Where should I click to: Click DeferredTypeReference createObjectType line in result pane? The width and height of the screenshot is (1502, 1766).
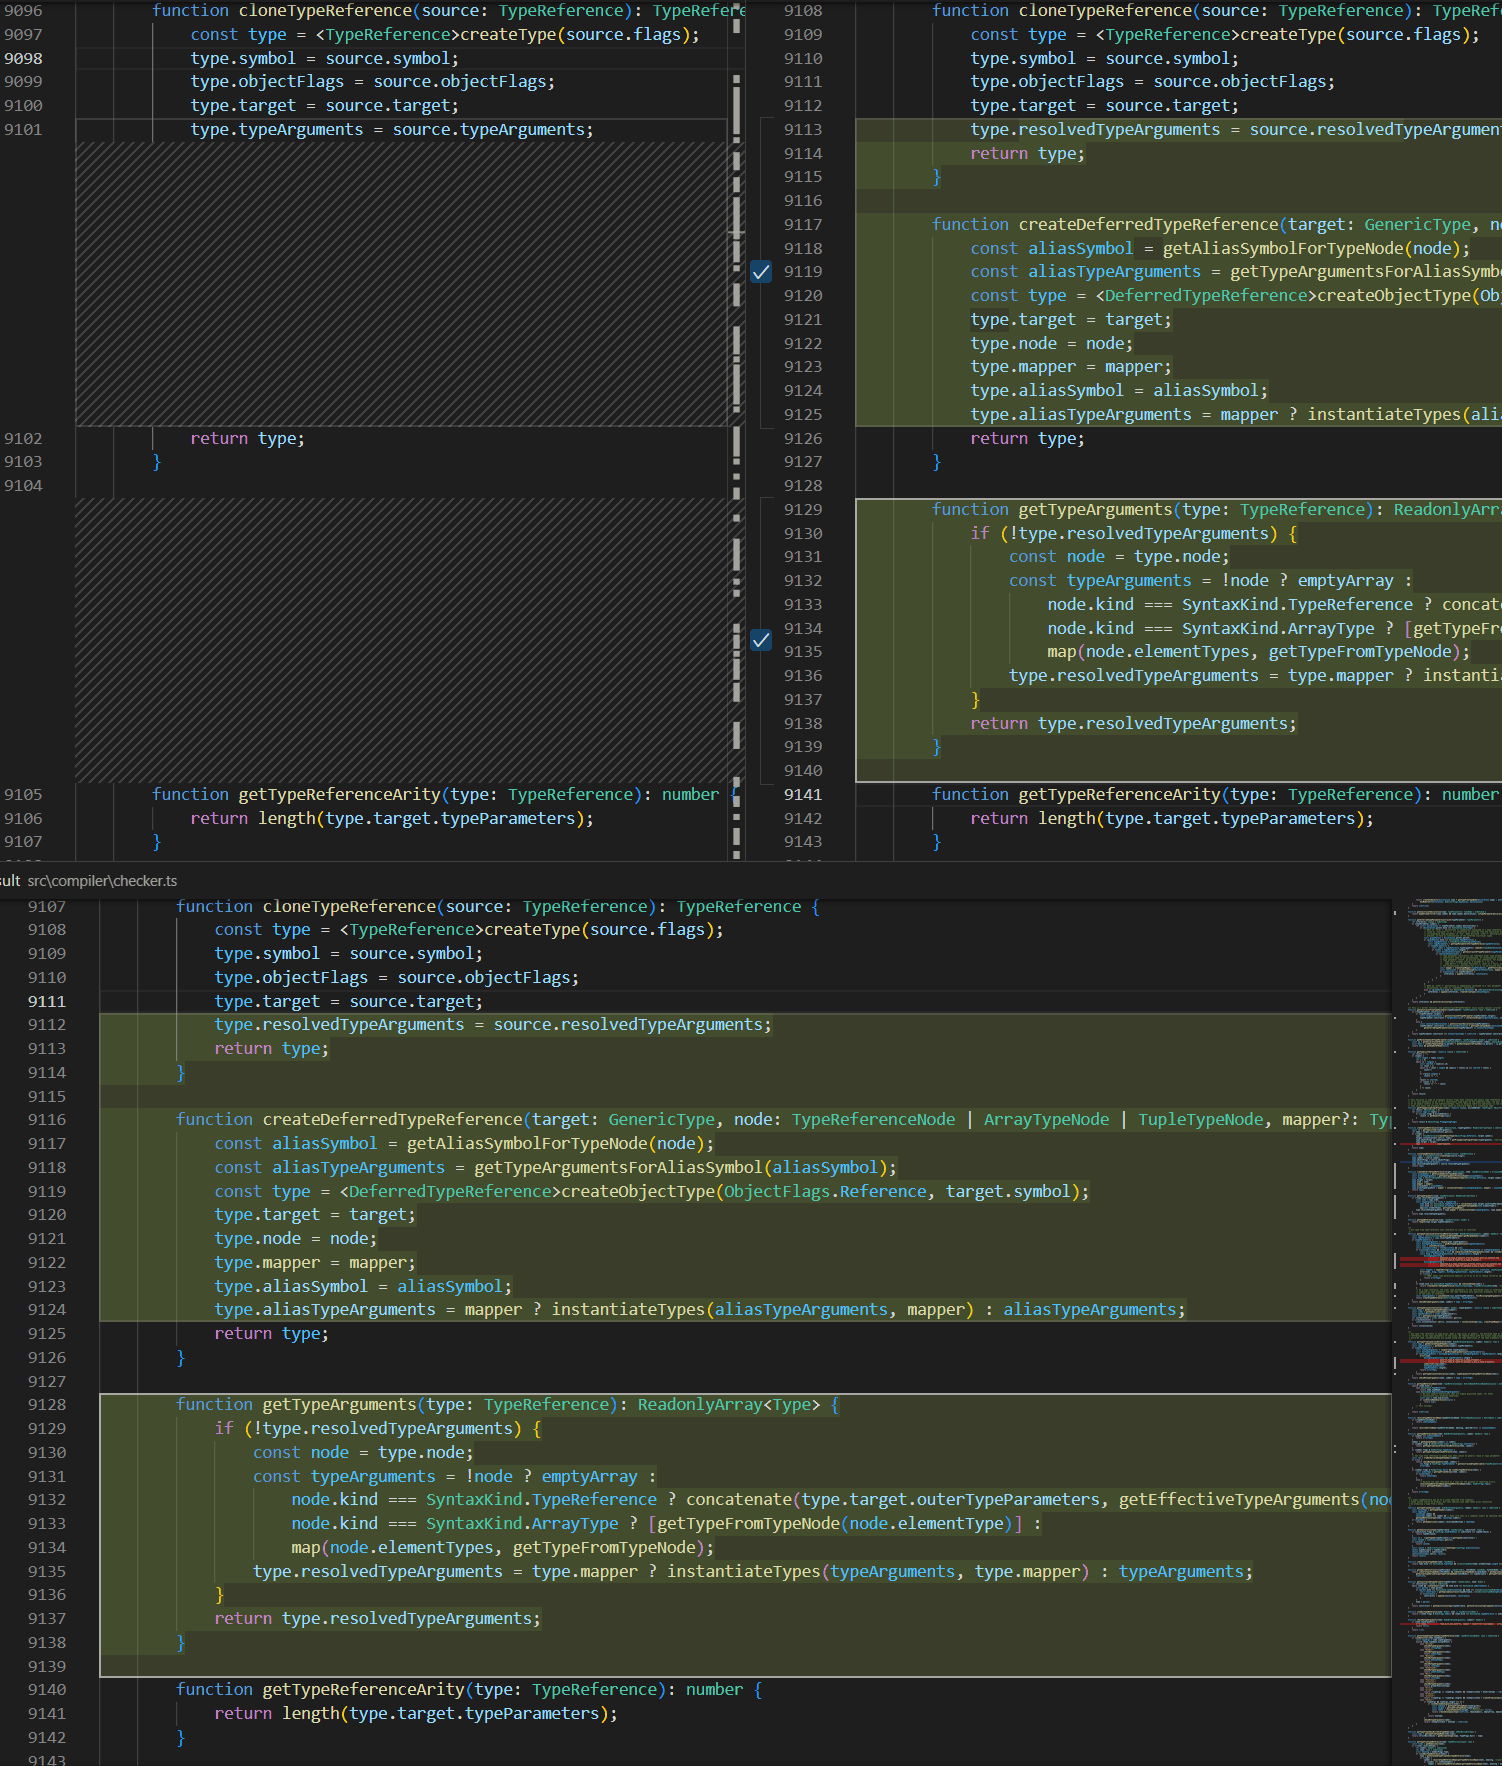(x=652, y=1192)
